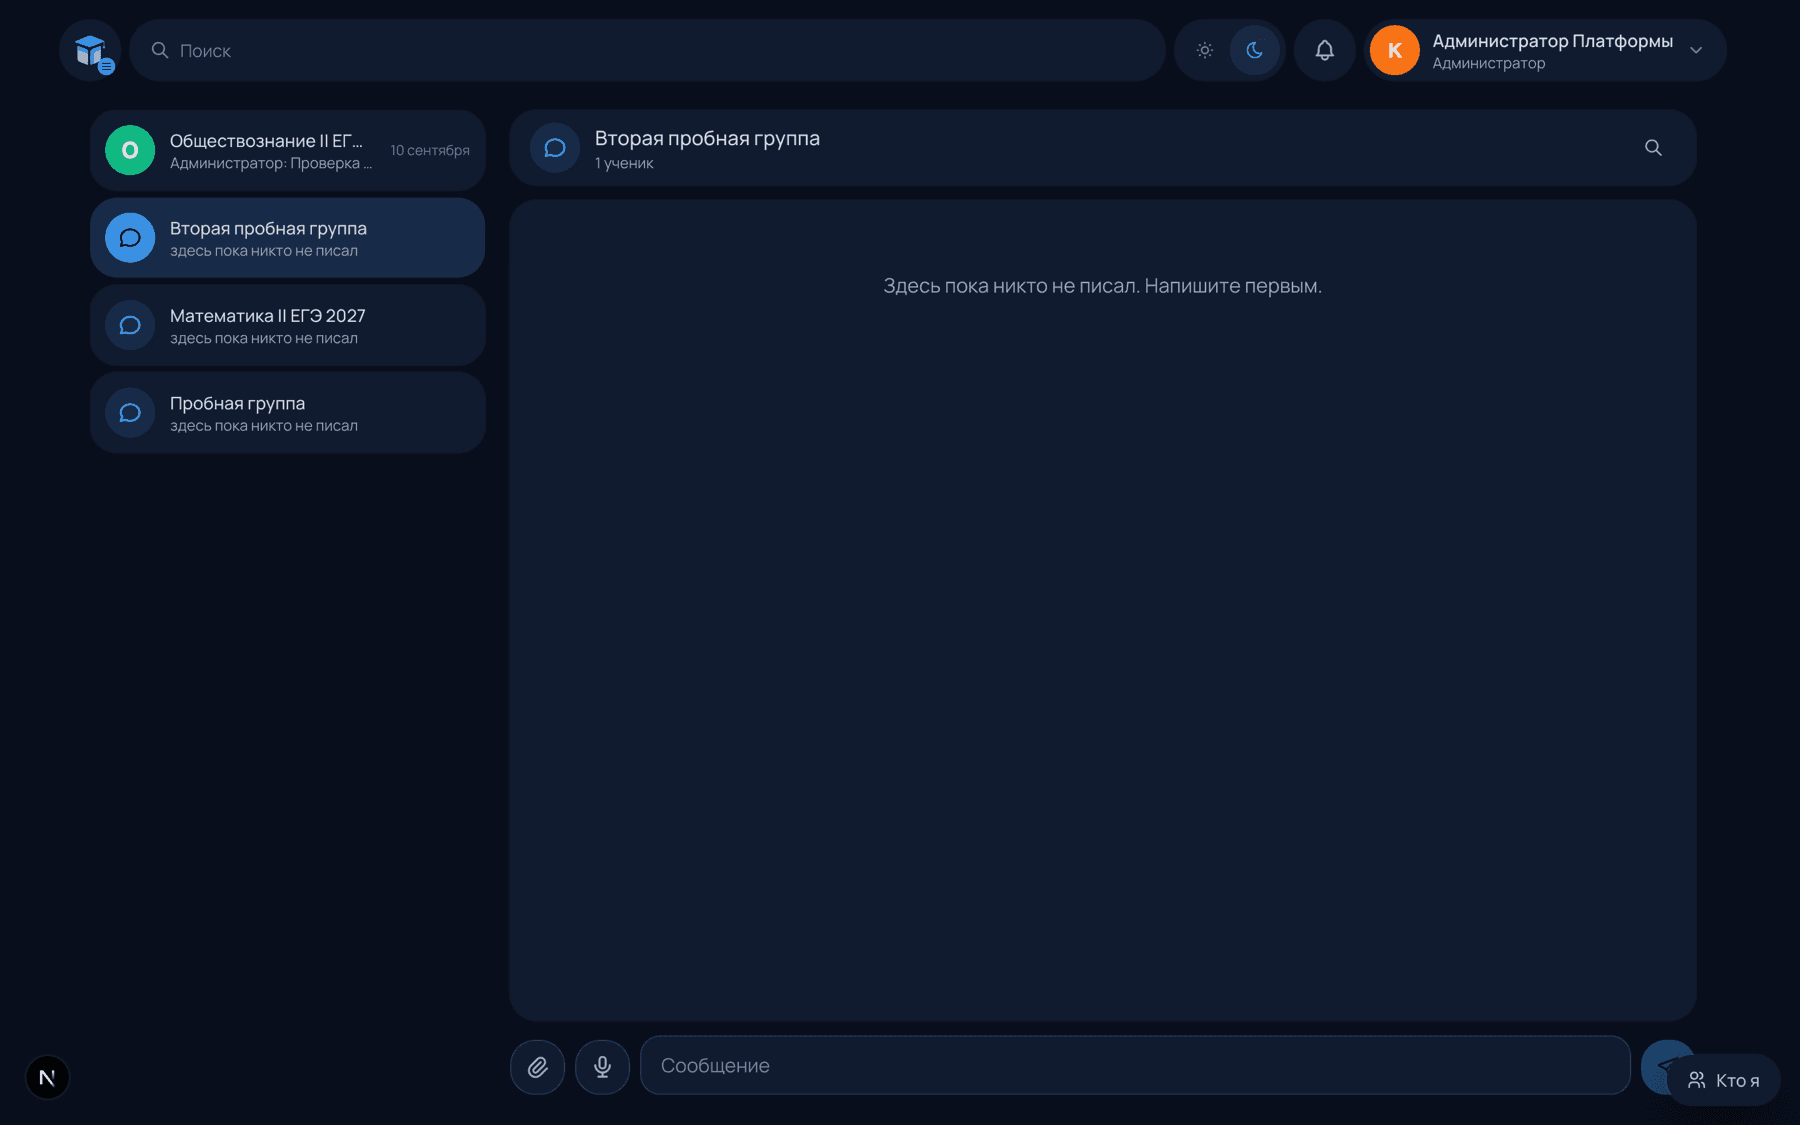Image resolution: width=1800 pixels, height=1125 pixels.
Task: Expand the account menu chevron
Action: [x=1696, y=50]
